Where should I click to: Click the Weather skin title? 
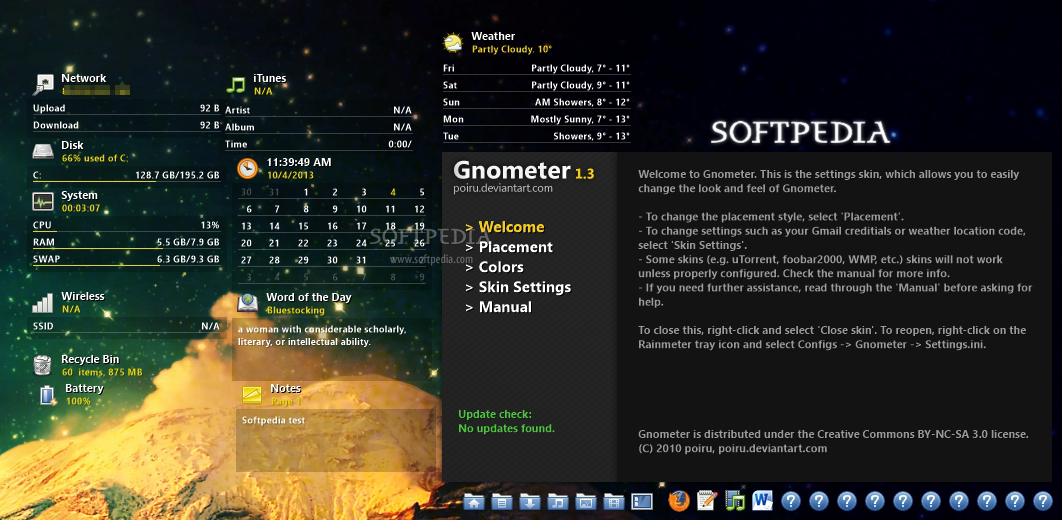493,36
